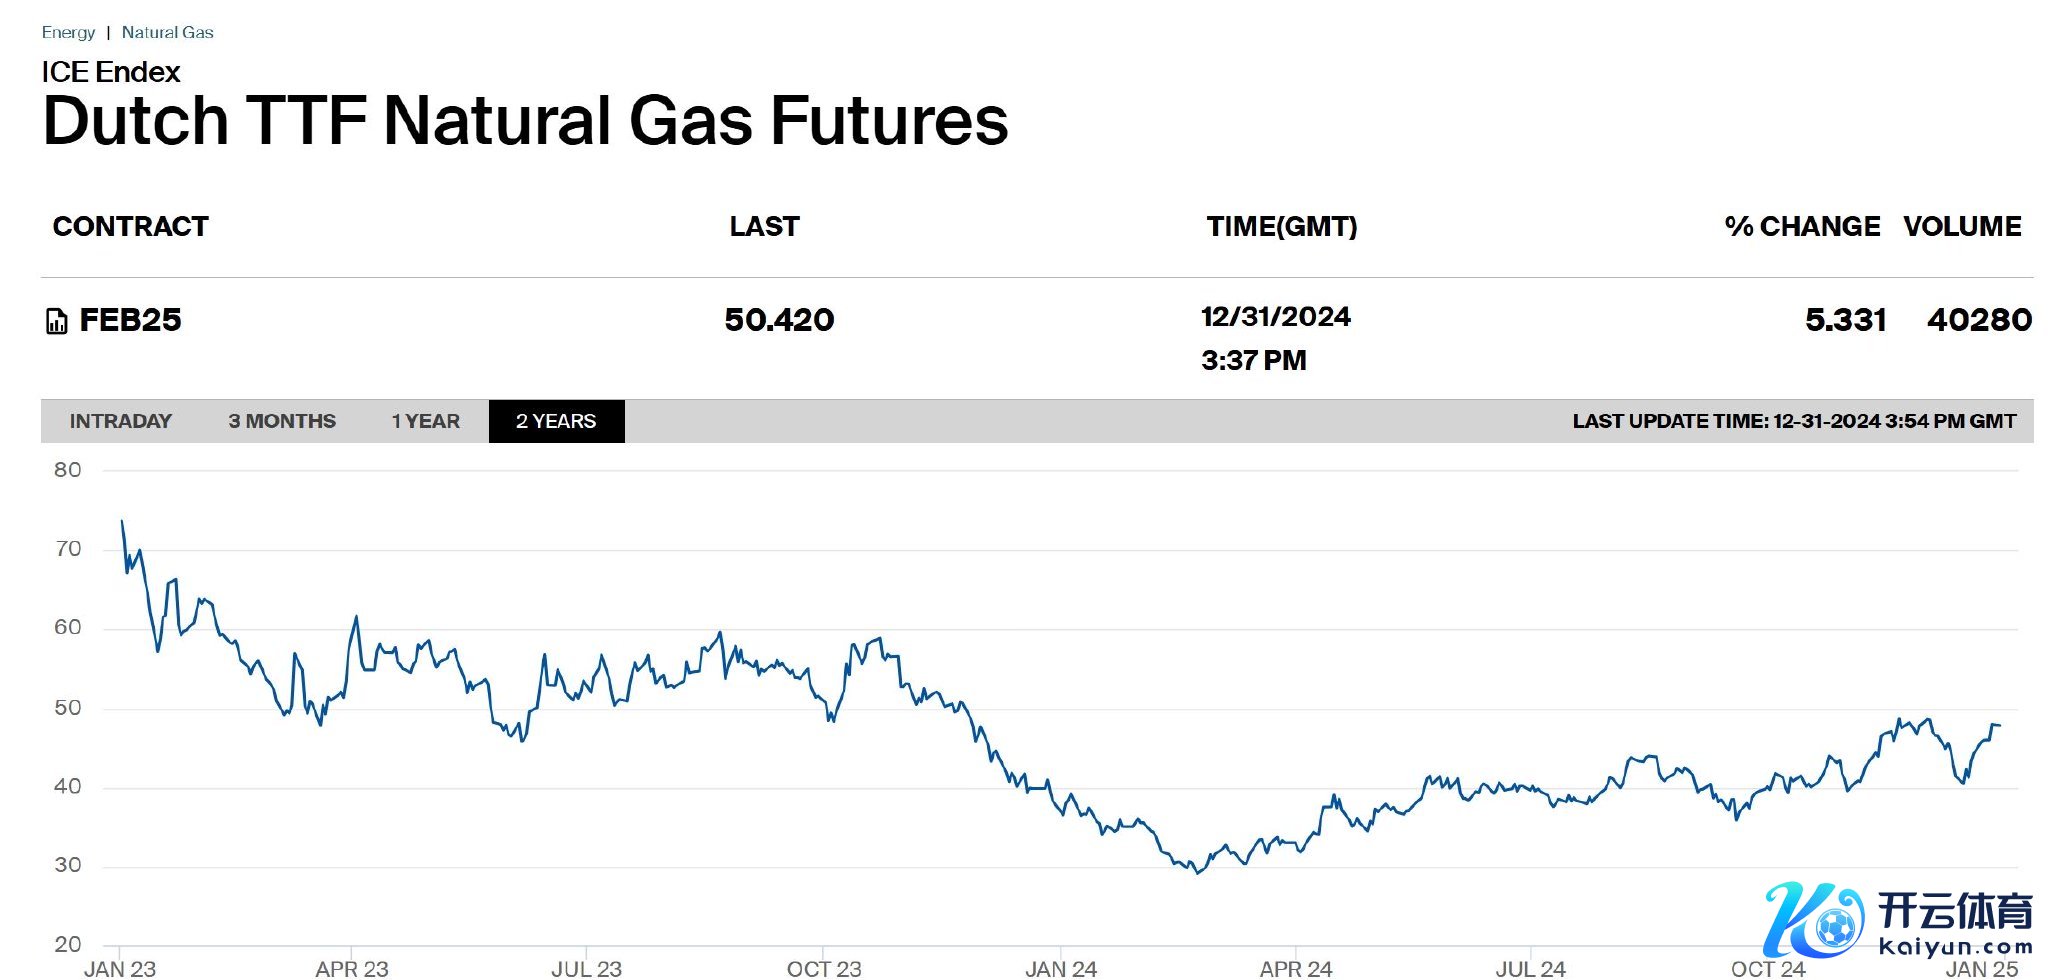Click the % Change column header

pyautogui.click(x=1802, y=227)
